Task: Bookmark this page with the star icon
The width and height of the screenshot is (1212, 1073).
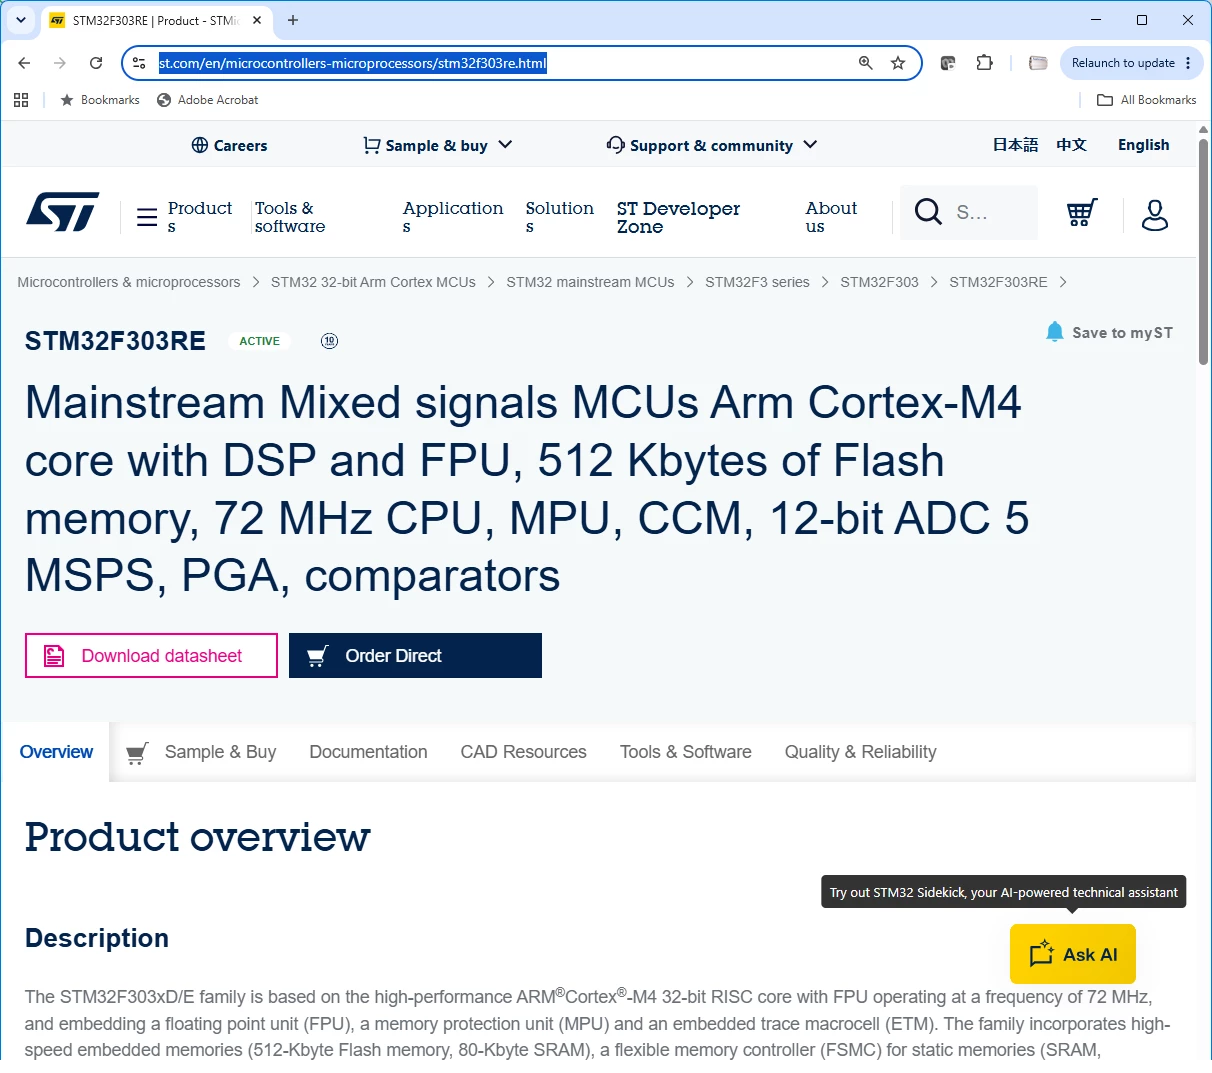Action: click(x=898, y=63)
